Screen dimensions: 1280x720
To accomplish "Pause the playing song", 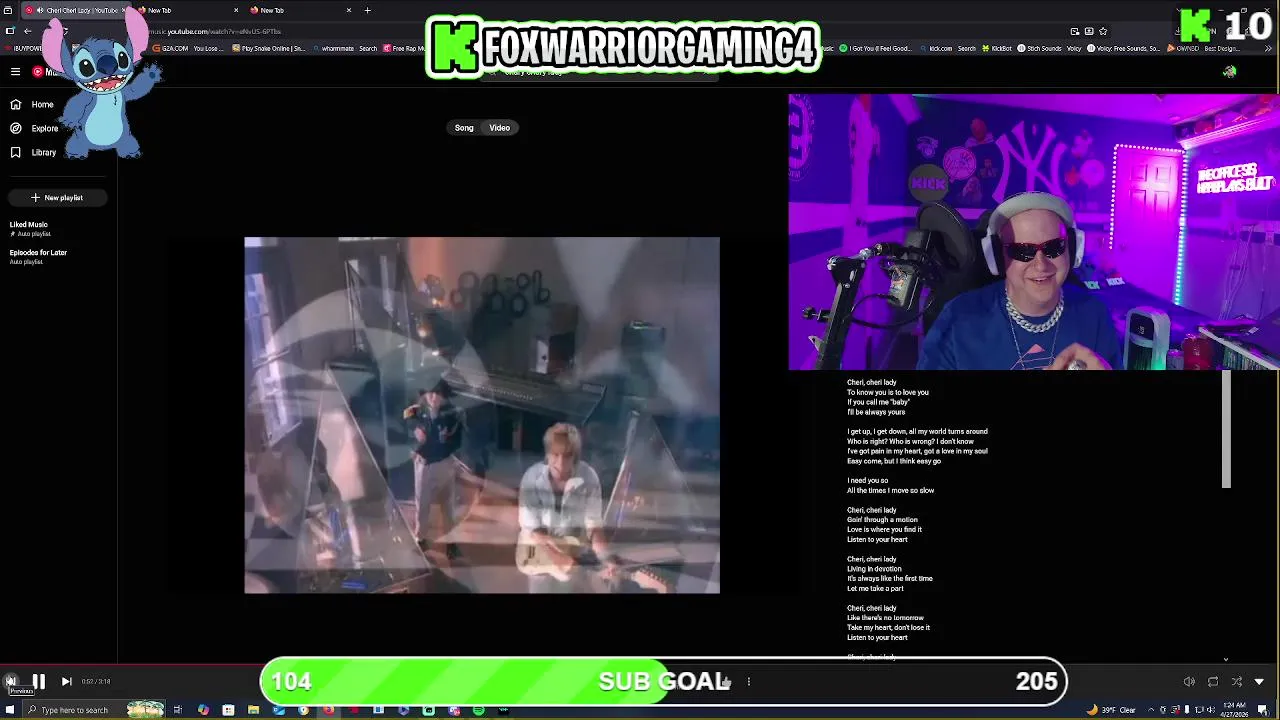I will (x=39, y=681).
